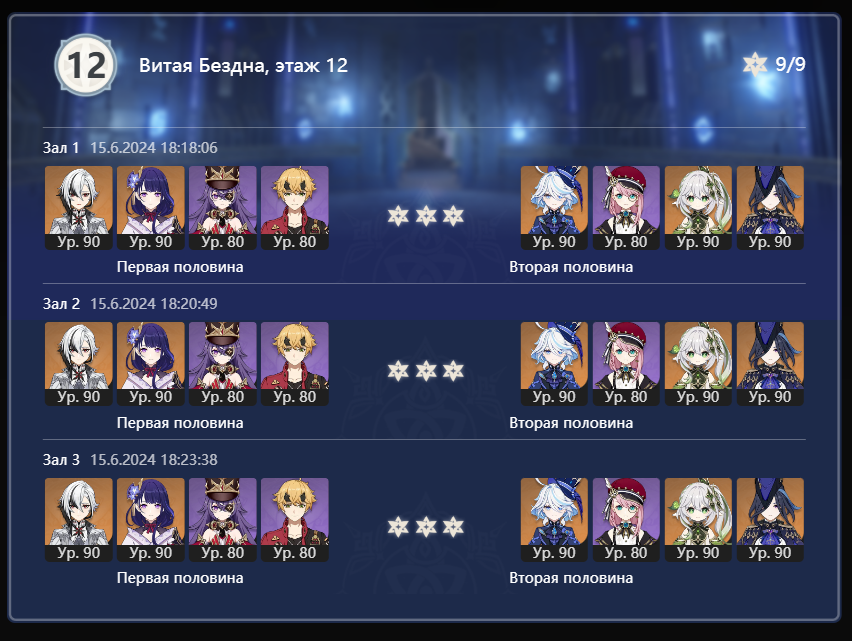Select blue-hat Ур. 90 character in Зал 3

tap(554, 520)
